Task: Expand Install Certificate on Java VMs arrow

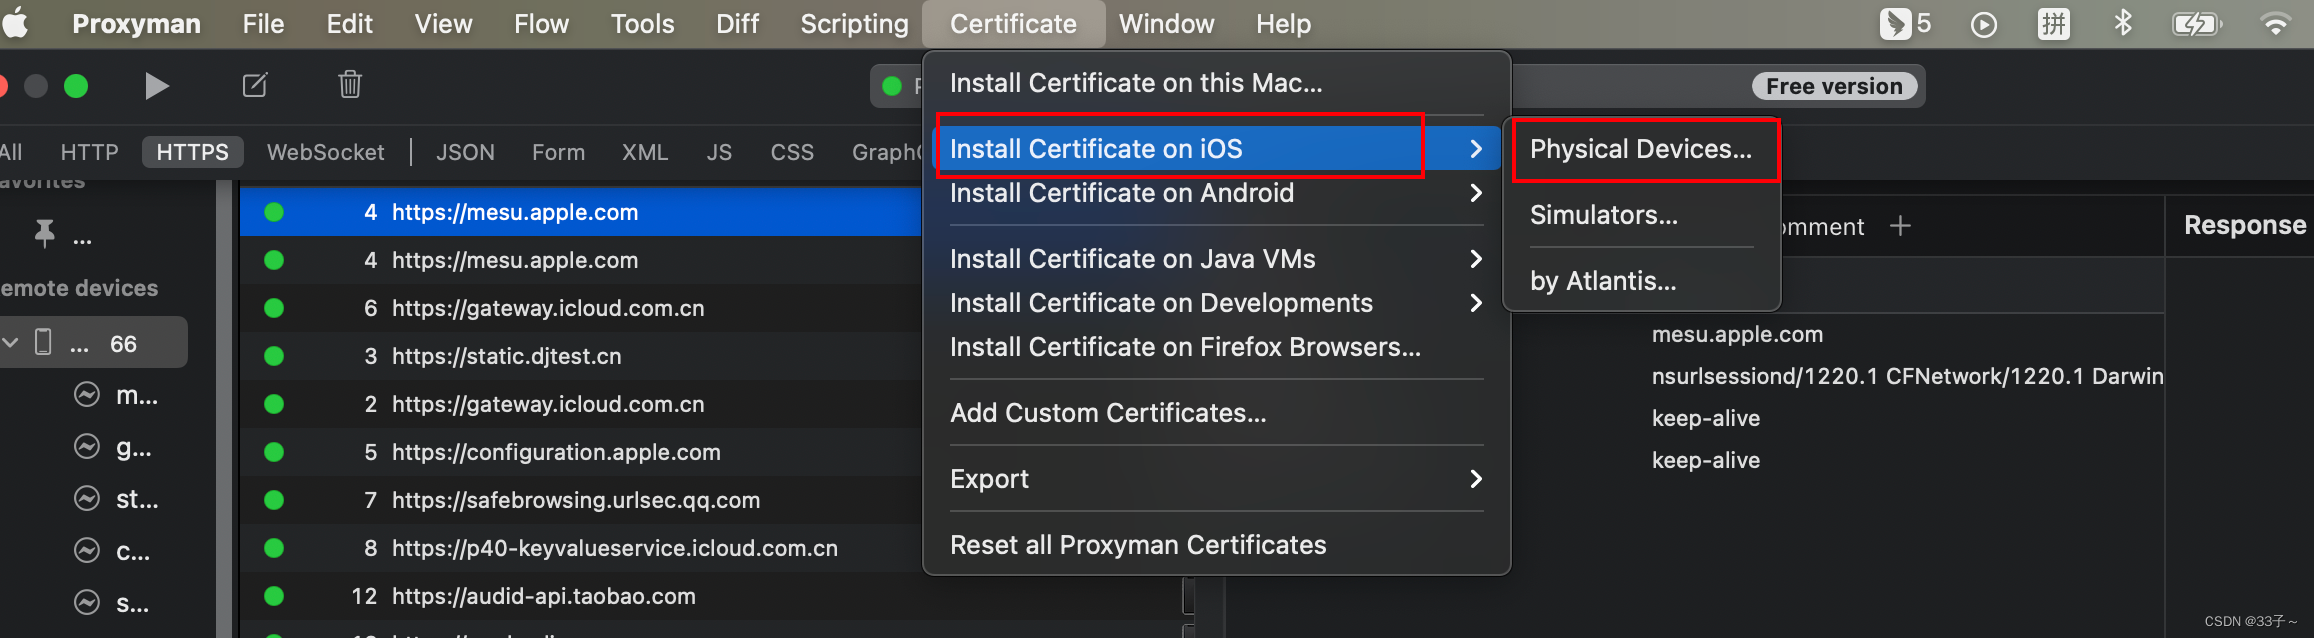Action: 1476,259
